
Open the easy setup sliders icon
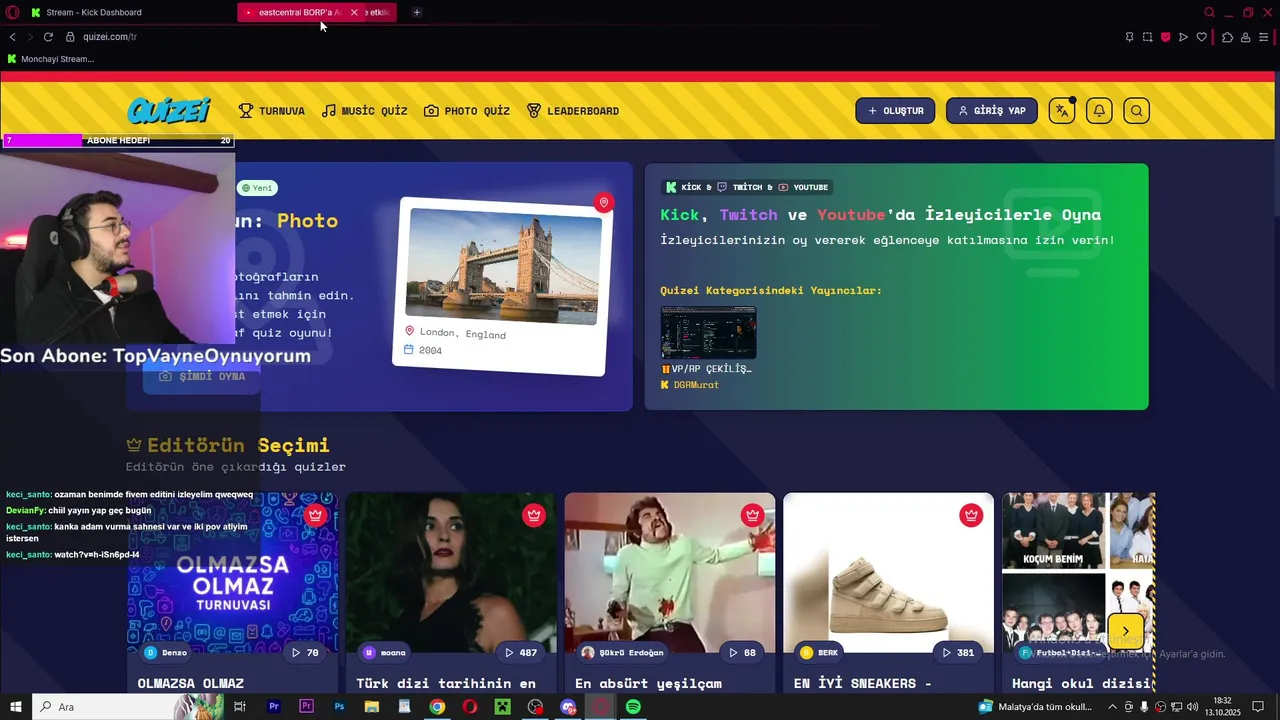point(1264,37)
